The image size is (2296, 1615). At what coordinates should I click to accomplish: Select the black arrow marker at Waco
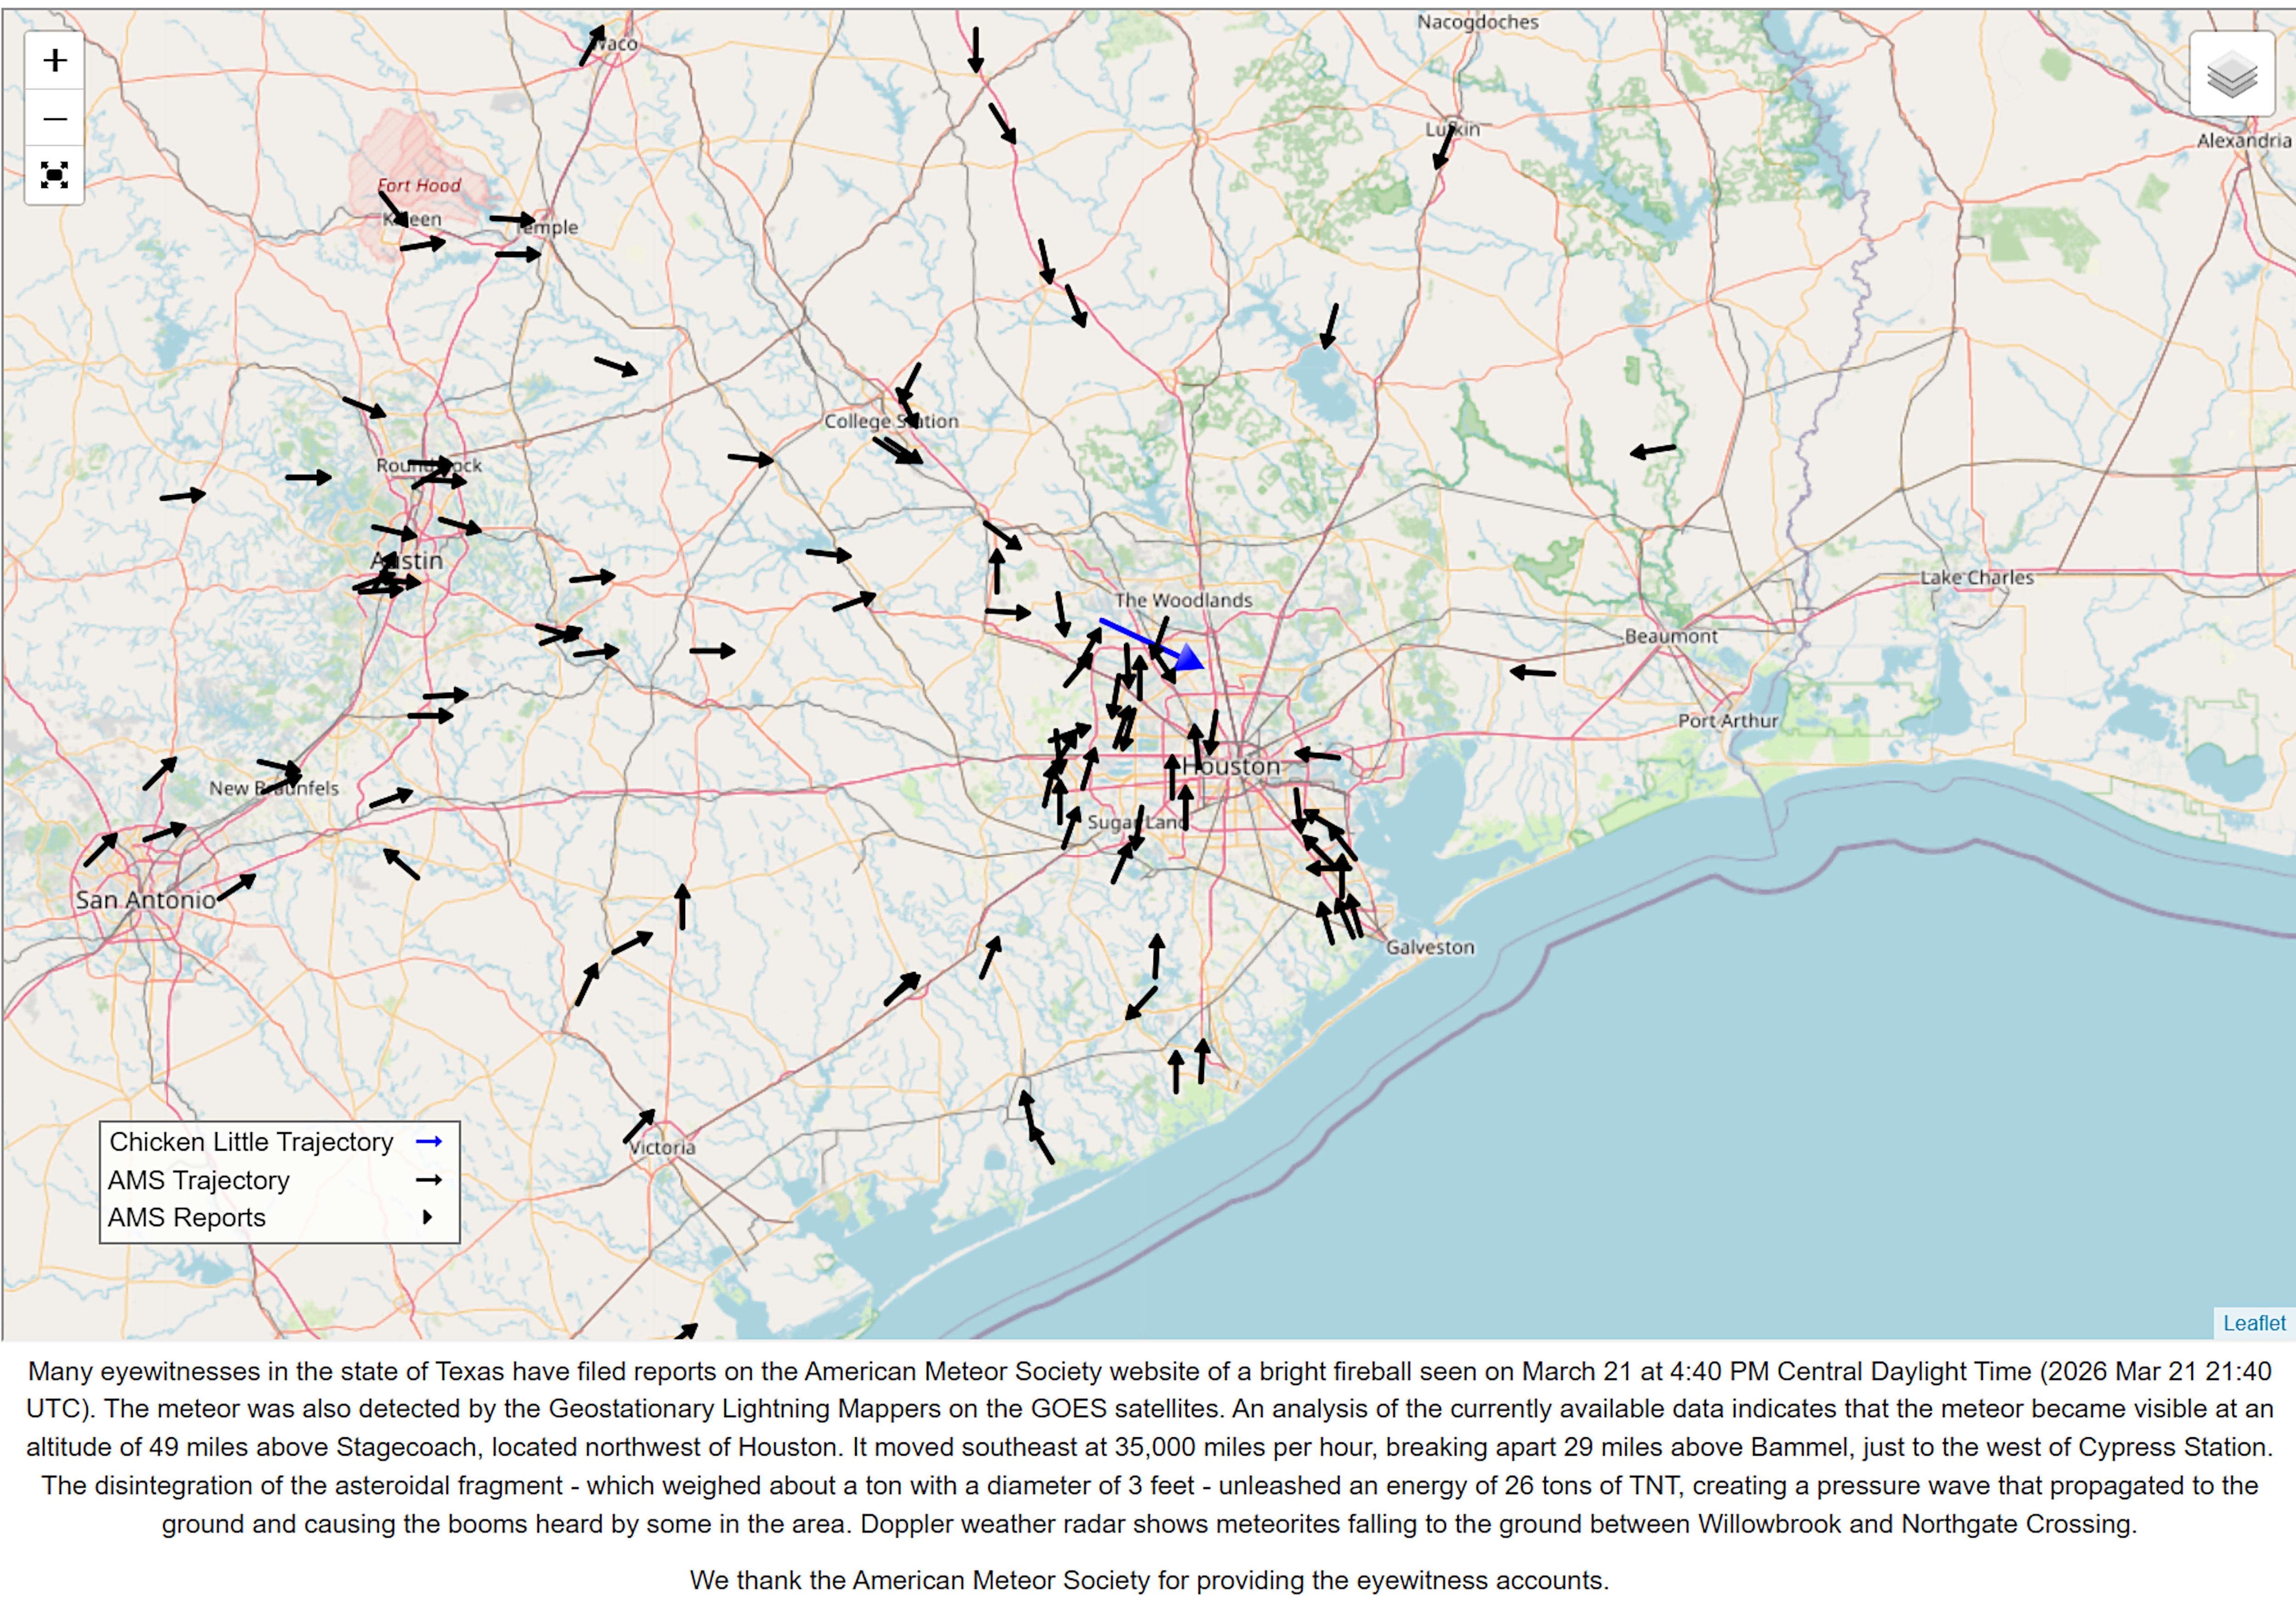(592, 46)
